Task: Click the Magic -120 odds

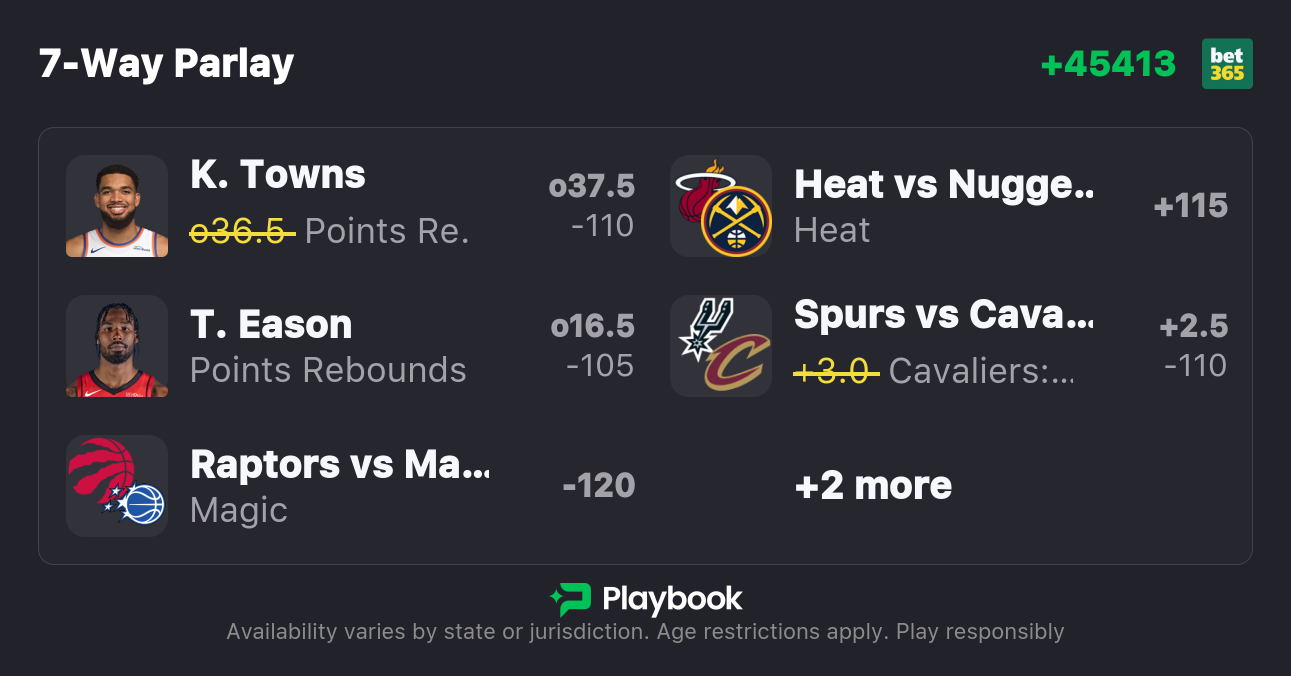Action: coord(598,486)
